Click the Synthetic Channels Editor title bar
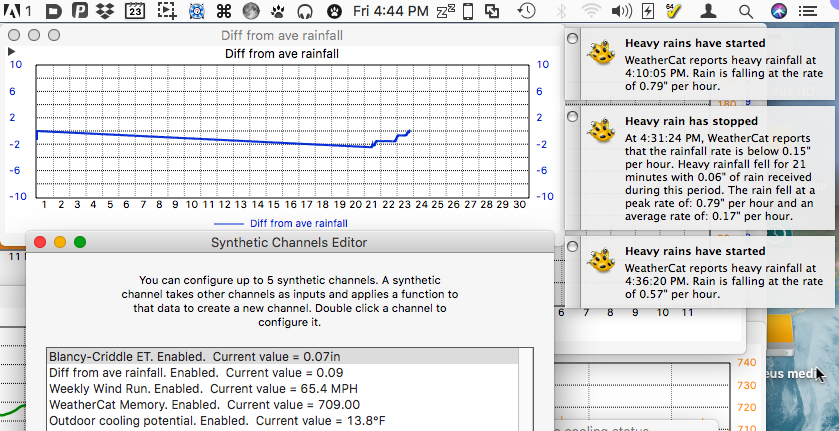This screenshot has height=431, width=839. pyautogui.click(x=289, y=243)
